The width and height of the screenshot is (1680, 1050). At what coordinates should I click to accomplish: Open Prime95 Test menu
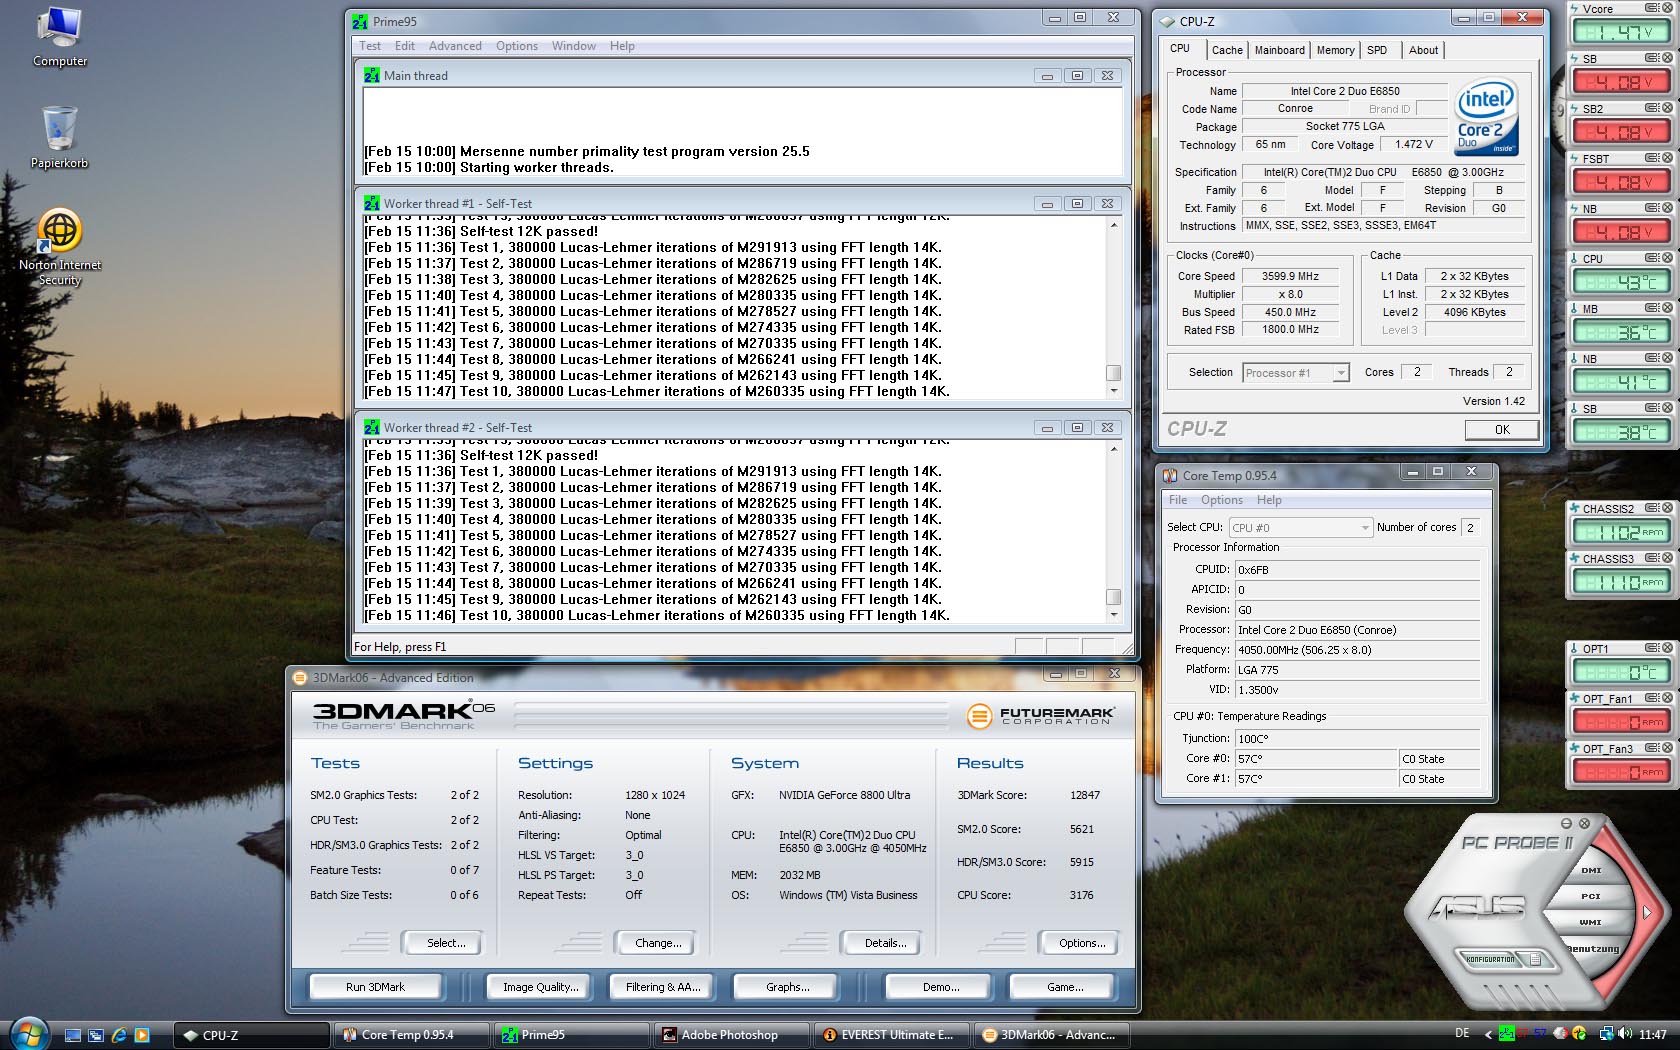[x=370, y=46]
